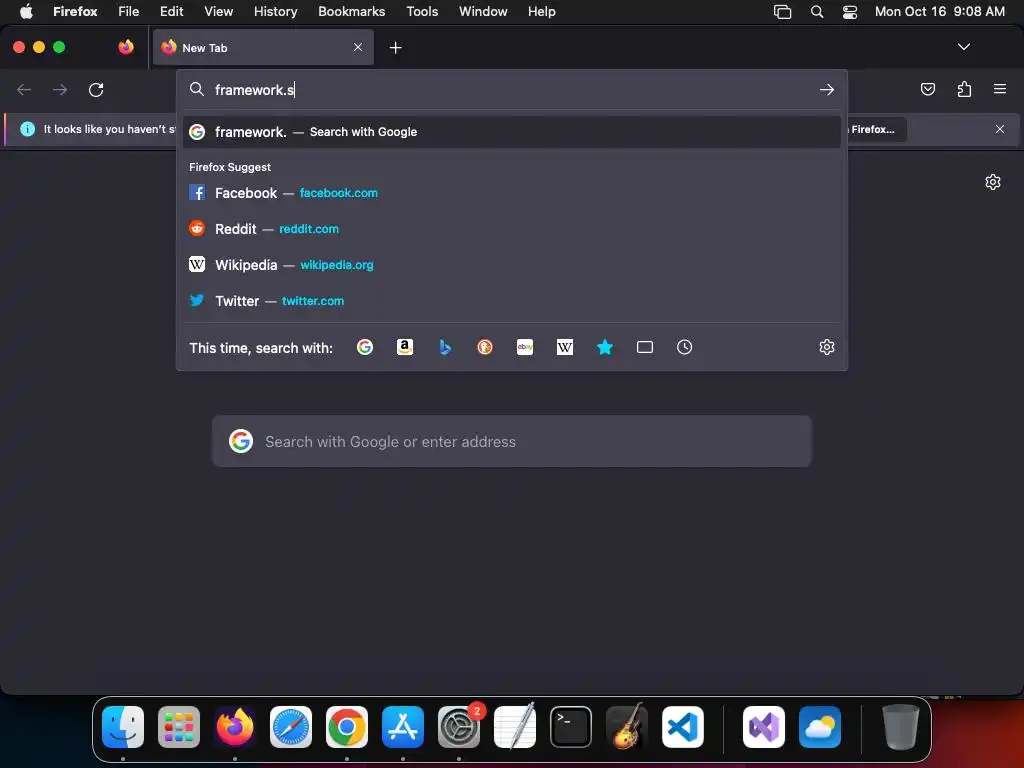Open Stage Manager icon in menu bar
Viewport: 1024px width, 768px height.
click(782, 11)
